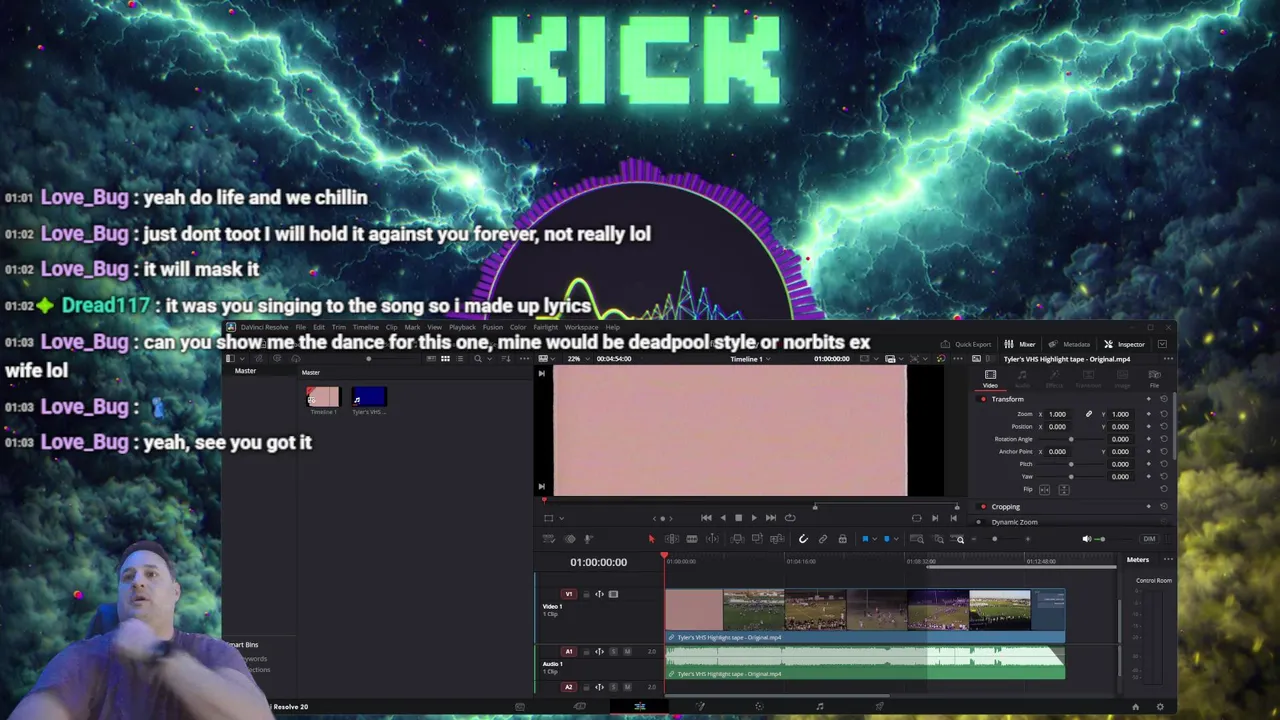Toggle the Cropping section enable switch
Screen dimensions: 1280x720
(x=983, y=507)
